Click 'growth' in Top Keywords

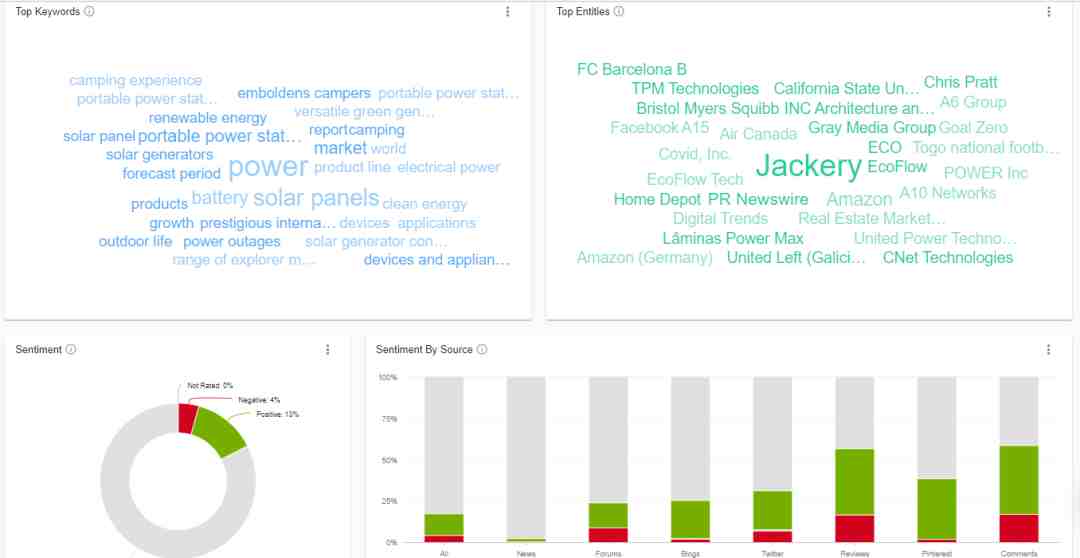[x=172, y=223]
